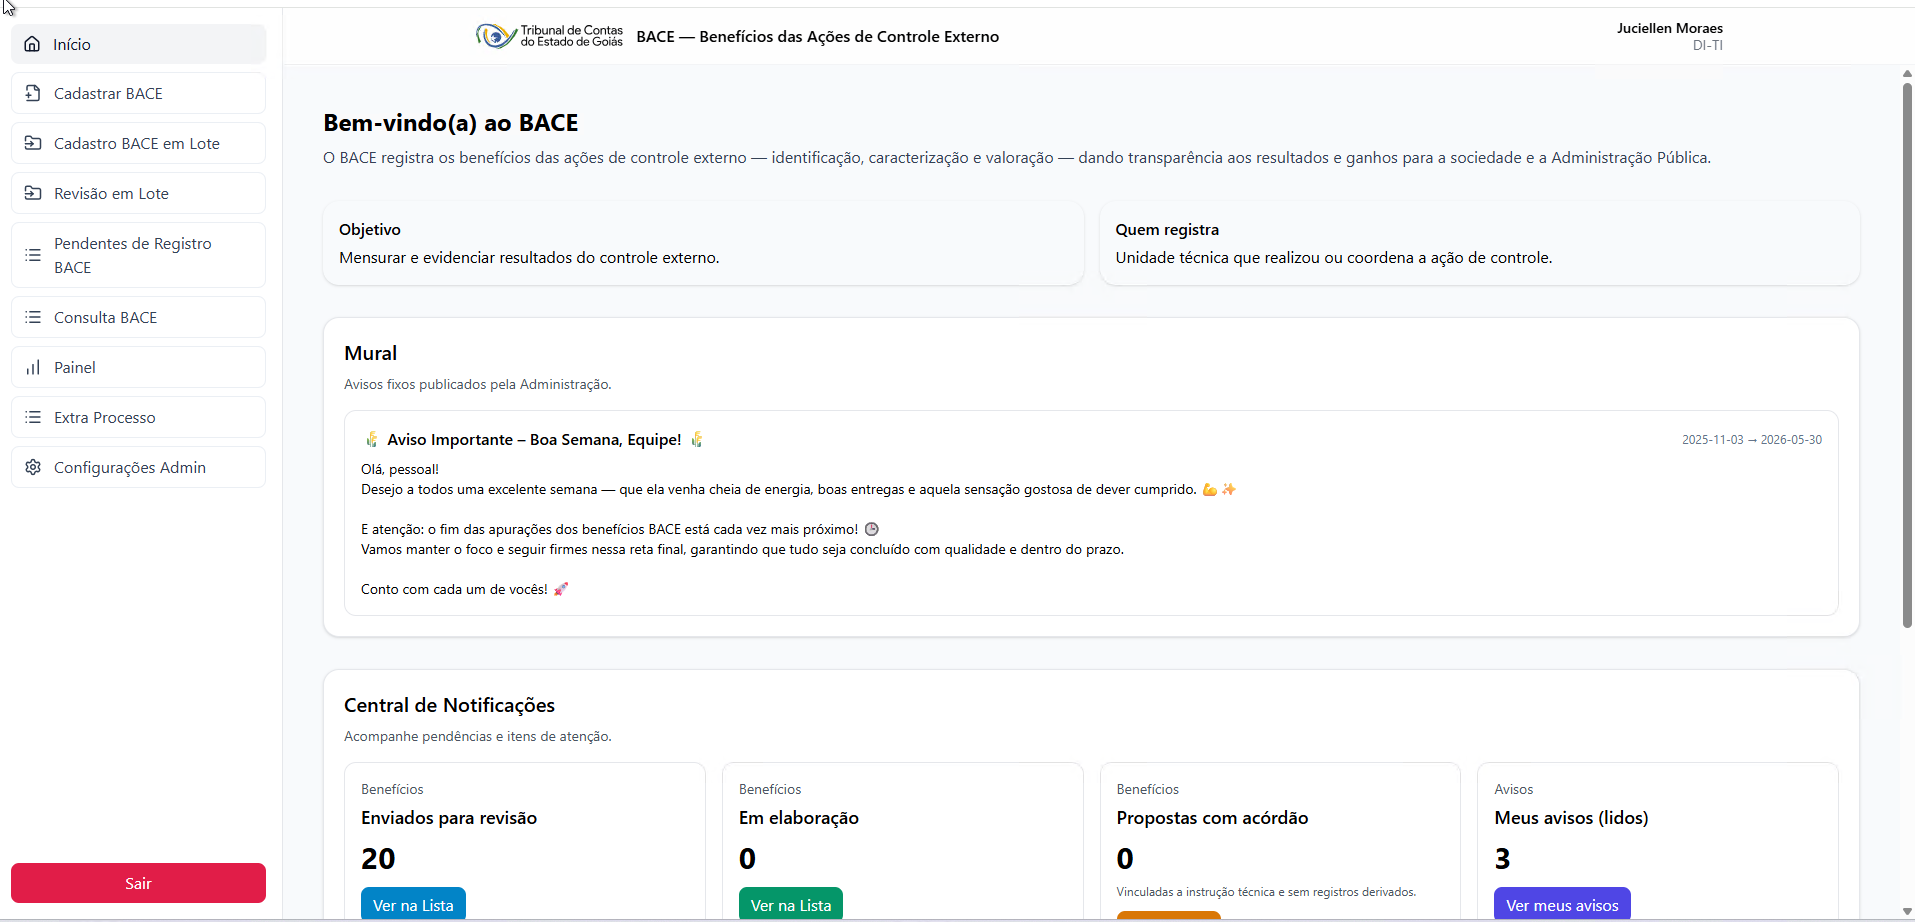This screenshot has height=922, width=1915.
Task: Click the Pendentes de Registro list icon
Action: [x=33, y=255]
